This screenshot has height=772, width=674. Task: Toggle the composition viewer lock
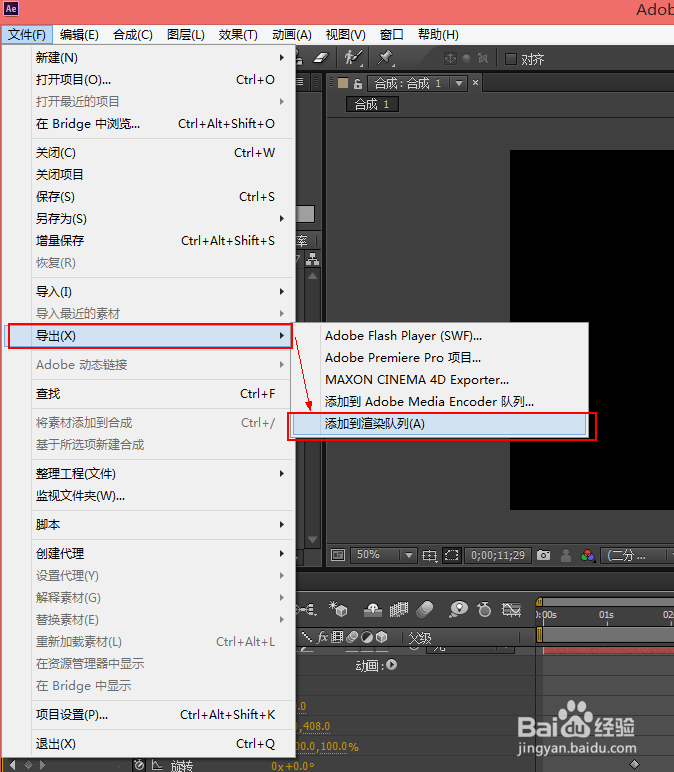coord(358,84)
